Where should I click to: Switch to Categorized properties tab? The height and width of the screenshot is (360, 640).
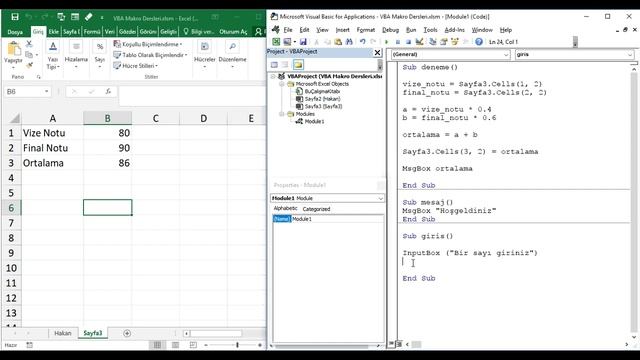(x=316, y=209)
